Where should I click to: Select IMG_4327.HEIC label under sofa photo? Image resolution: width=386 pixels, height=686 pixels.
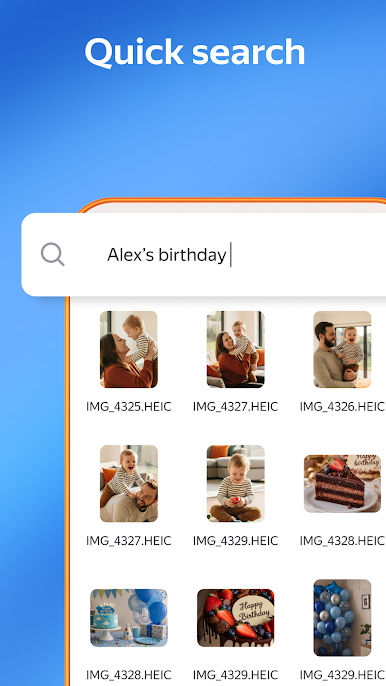[x=235, y=407]
